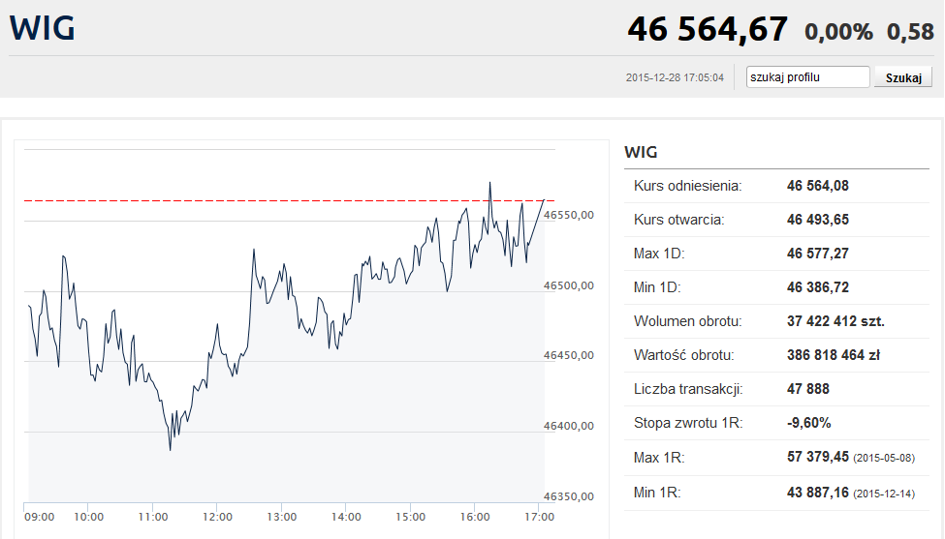
Task: Click the 0,58 point change value
Action: click(x=910, y=32)
